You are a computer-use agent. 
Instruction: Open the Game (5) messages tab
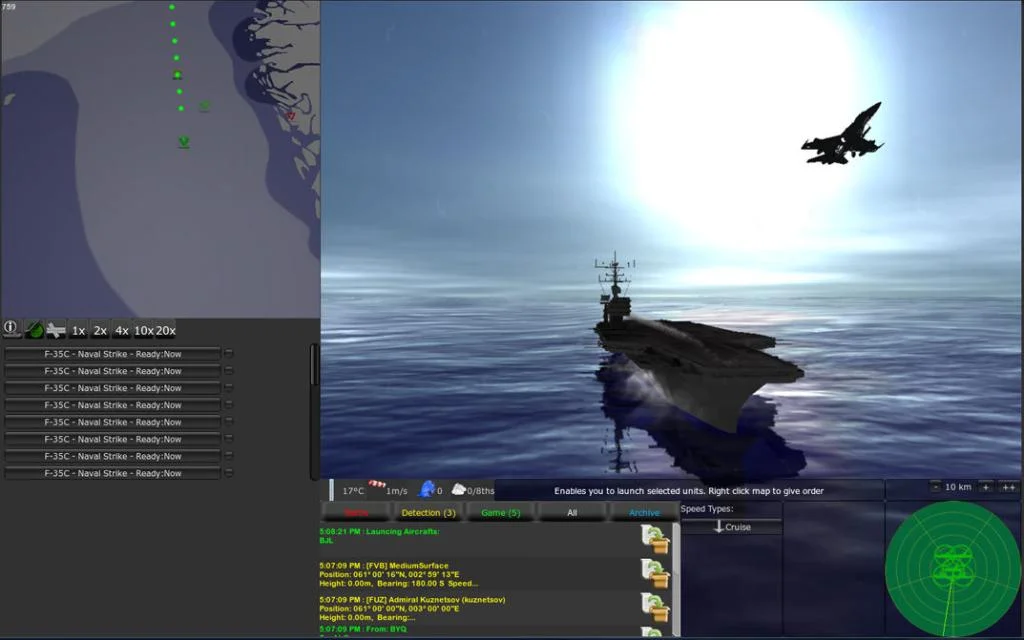[500, 512]
